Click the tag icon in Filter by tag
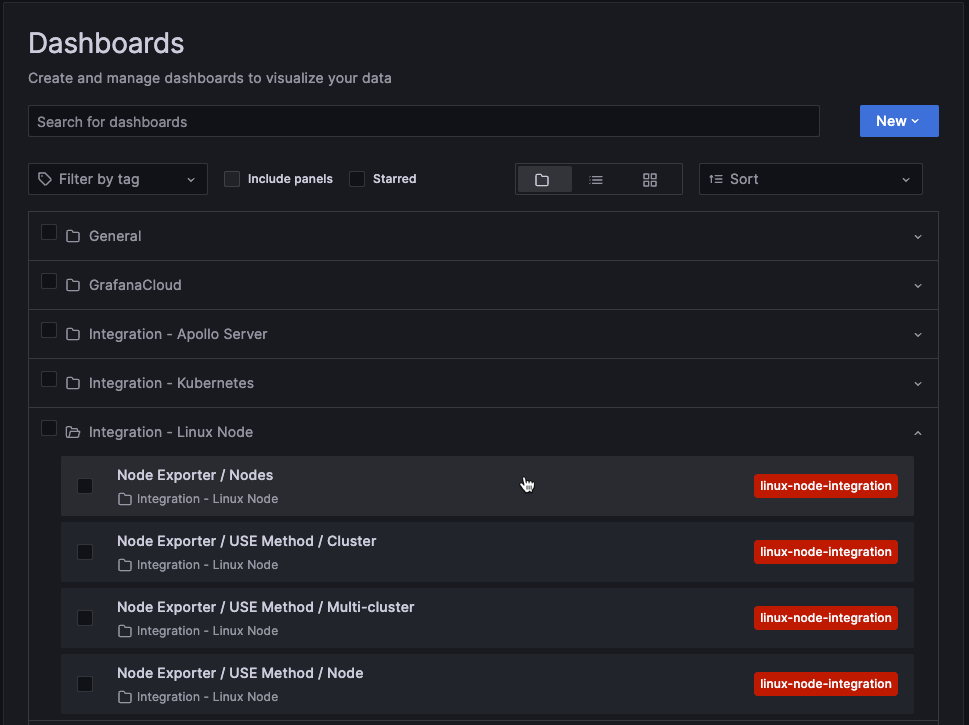 click(x=45, y=178)
